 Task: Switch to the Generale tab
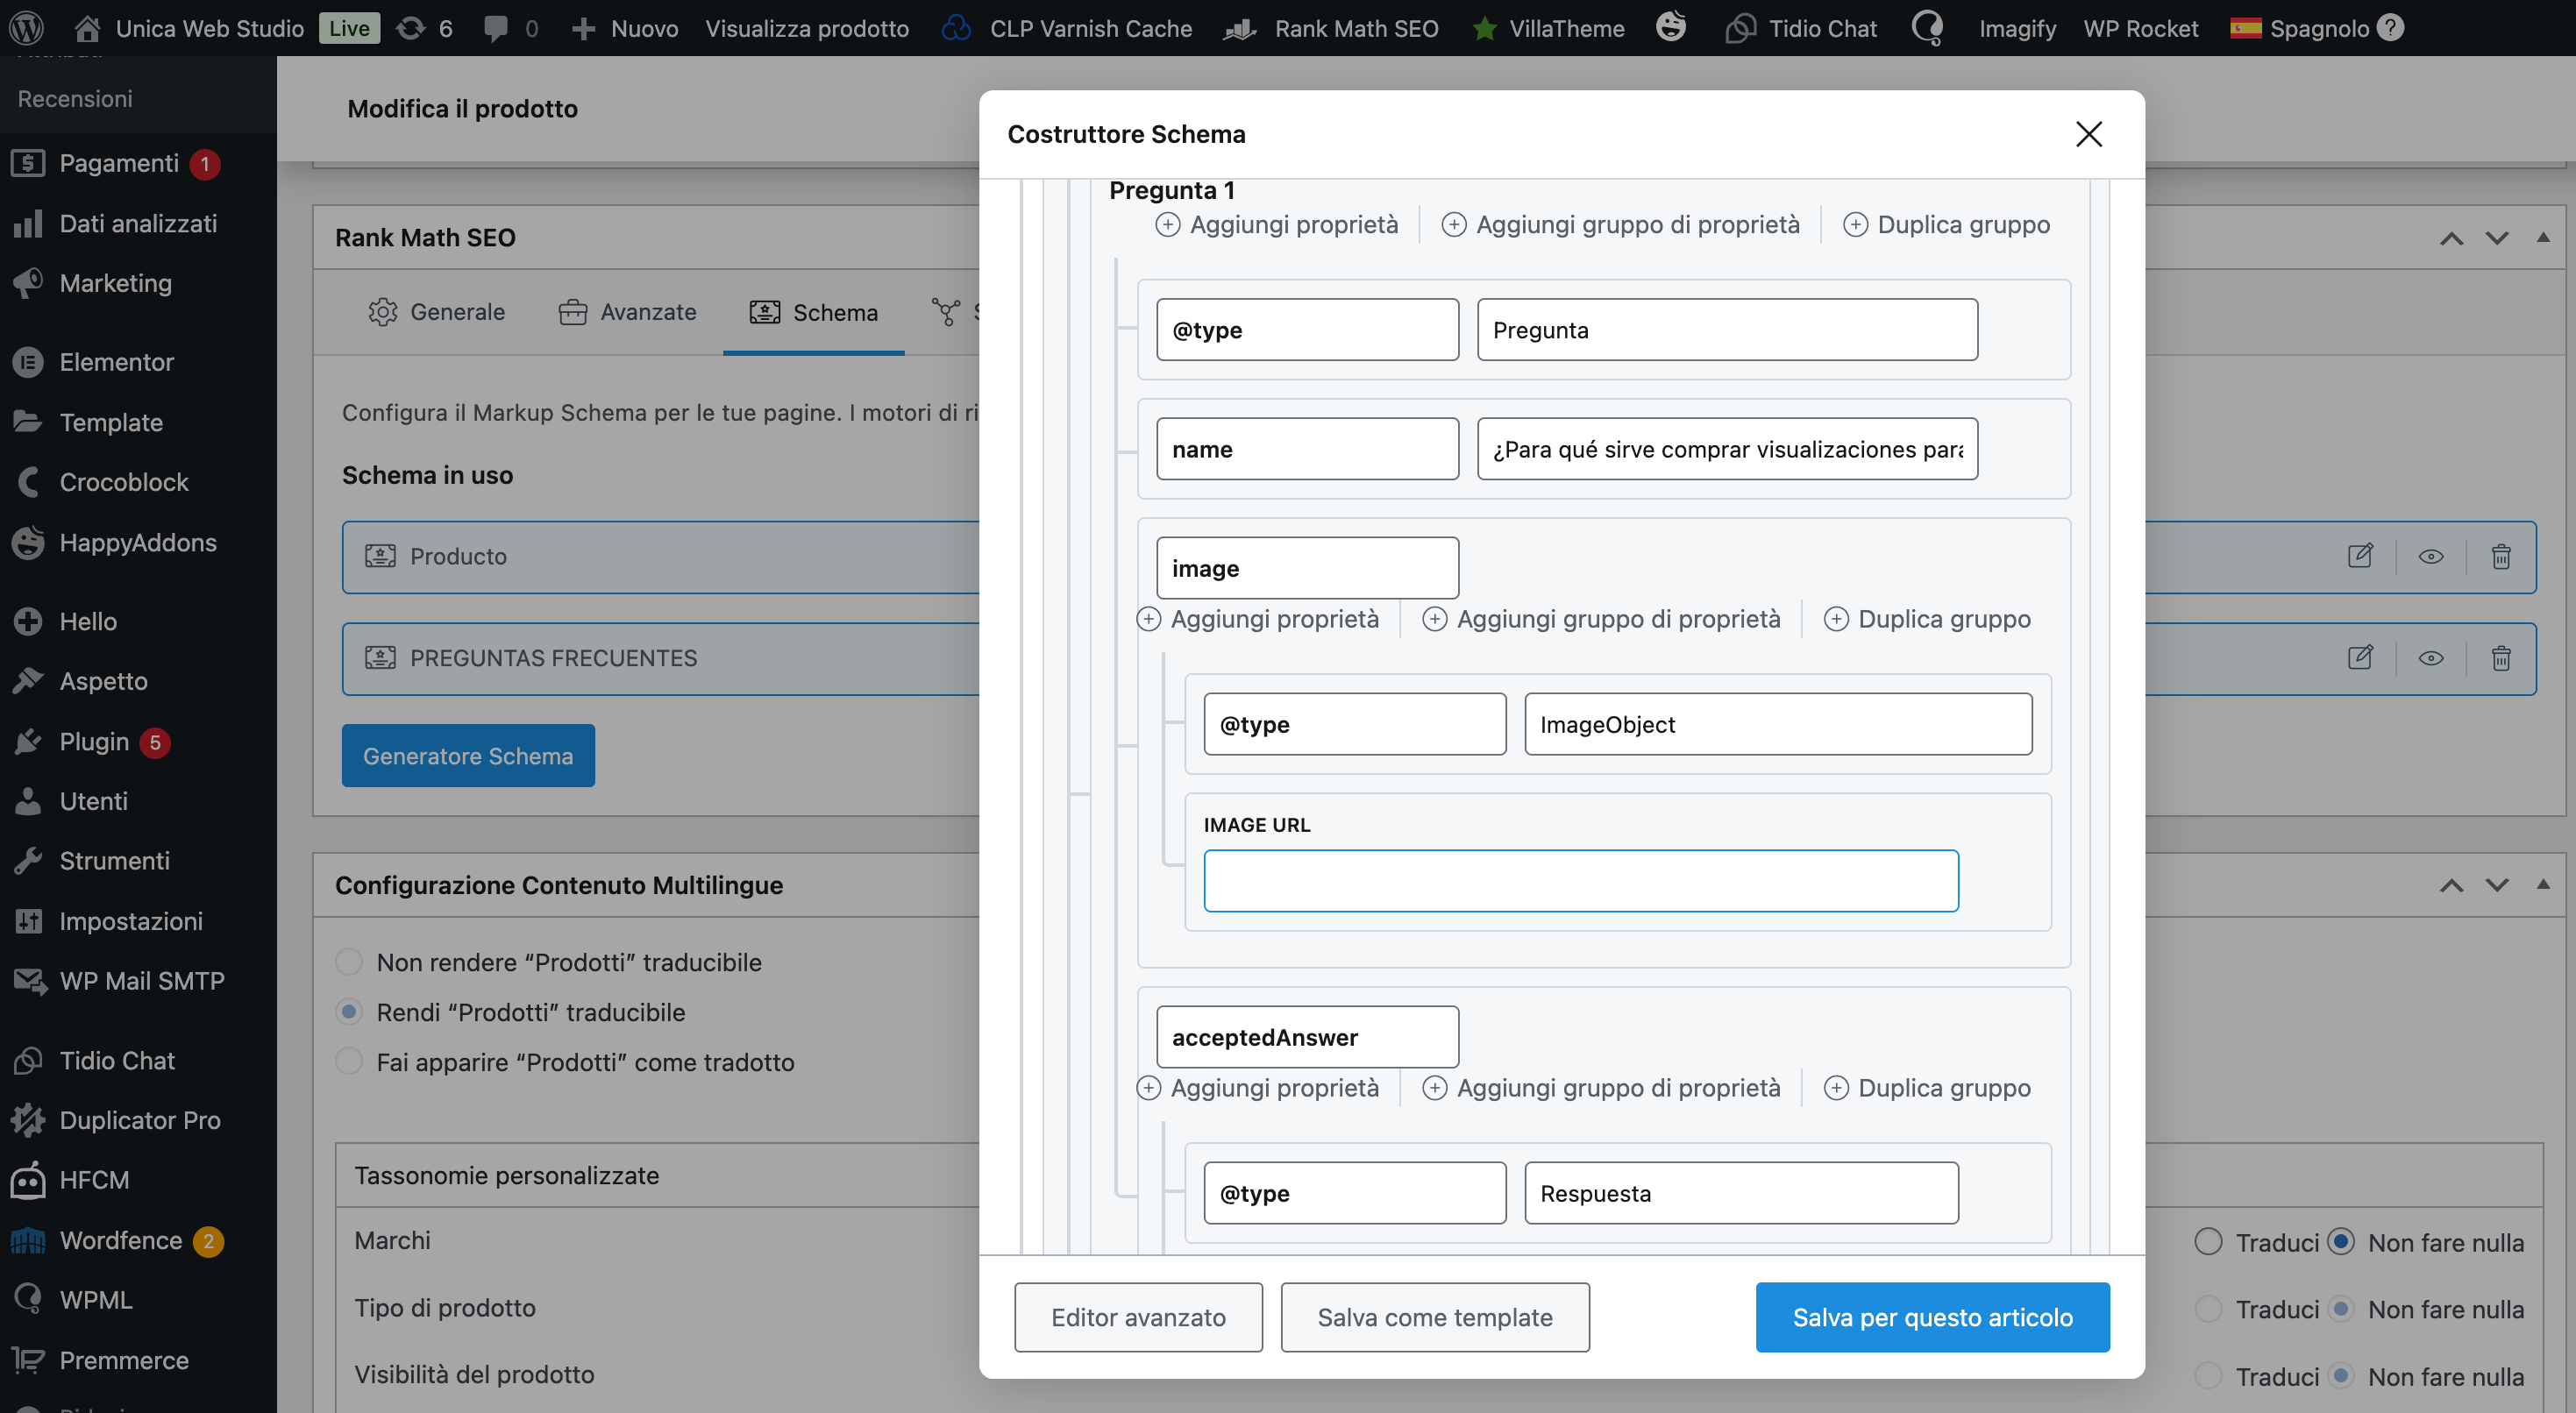(x=437, y=312)
